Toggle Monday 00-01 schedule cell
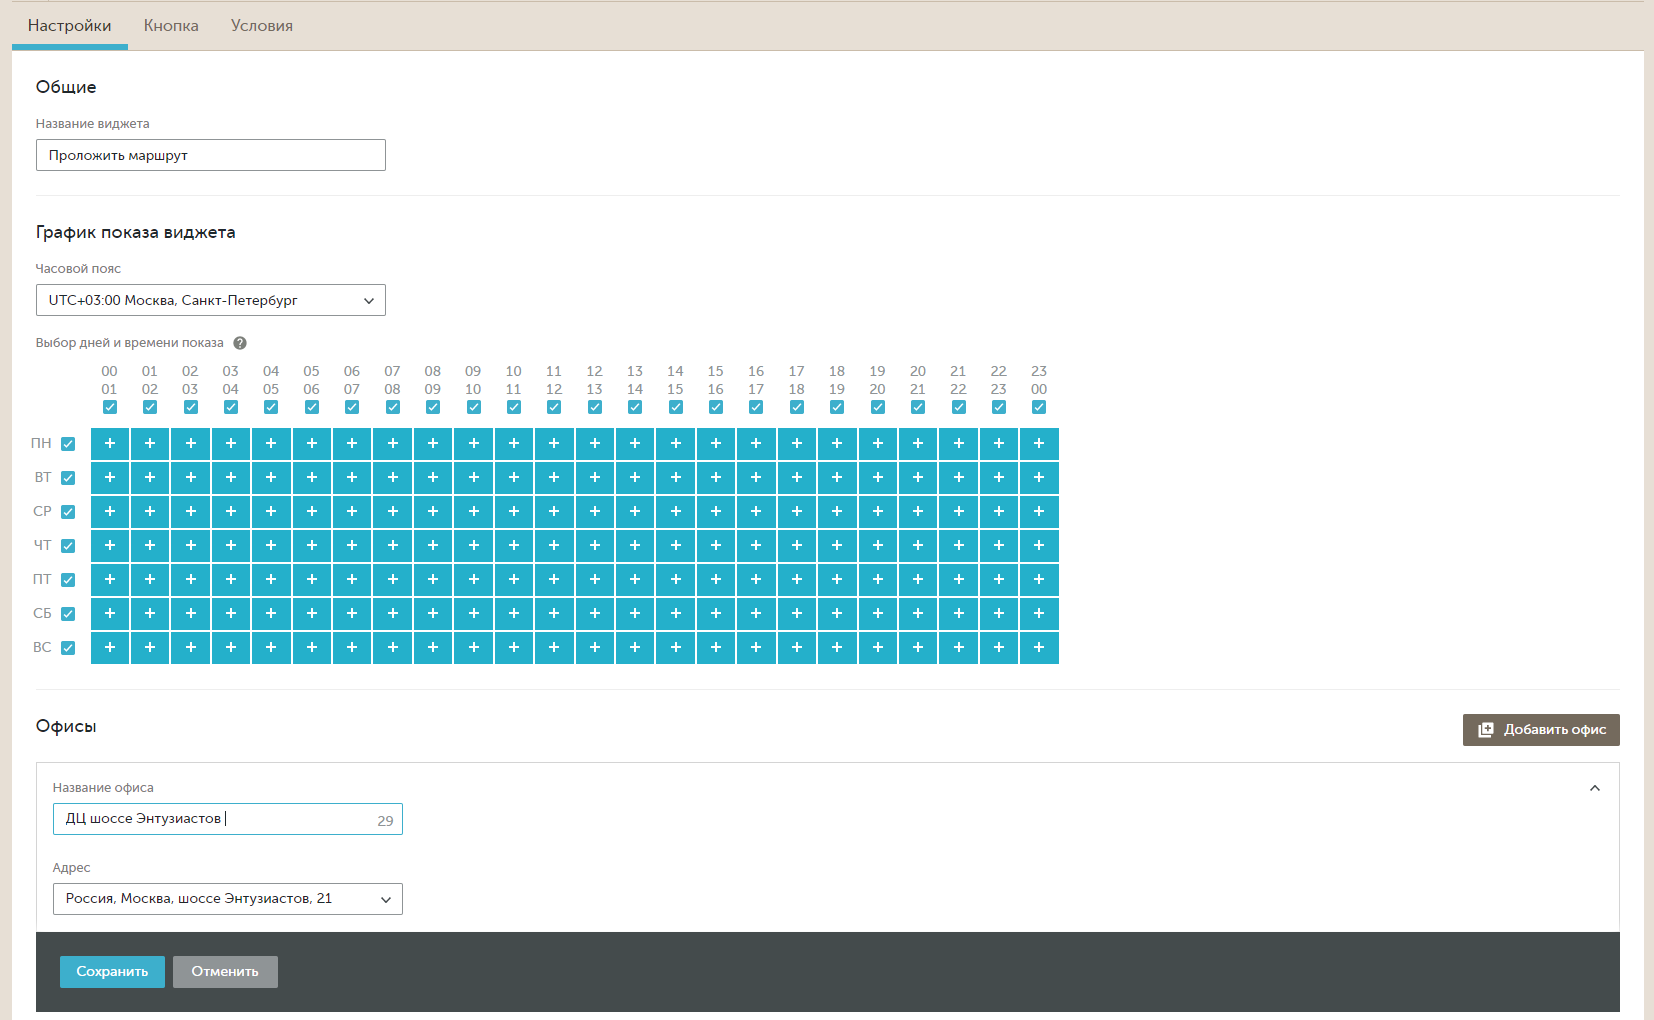Image resolution: width=1654 pixels, height=1020 pixels. (x=110, y=444)
